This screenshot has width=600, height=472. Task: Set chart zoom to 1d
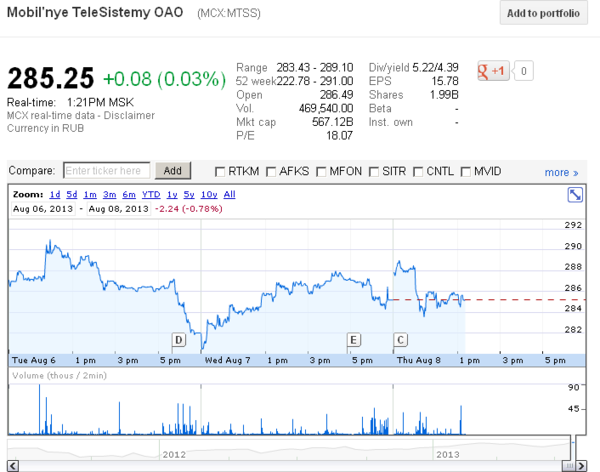(x=55, y=194)
